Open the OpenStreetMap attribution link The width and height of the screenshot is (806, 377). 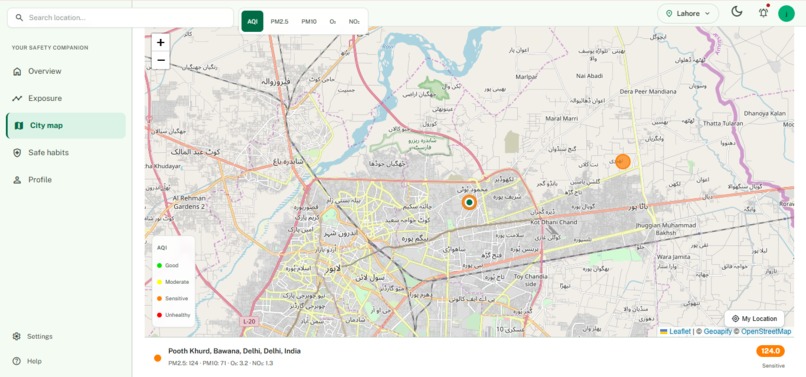click(766, 332)
